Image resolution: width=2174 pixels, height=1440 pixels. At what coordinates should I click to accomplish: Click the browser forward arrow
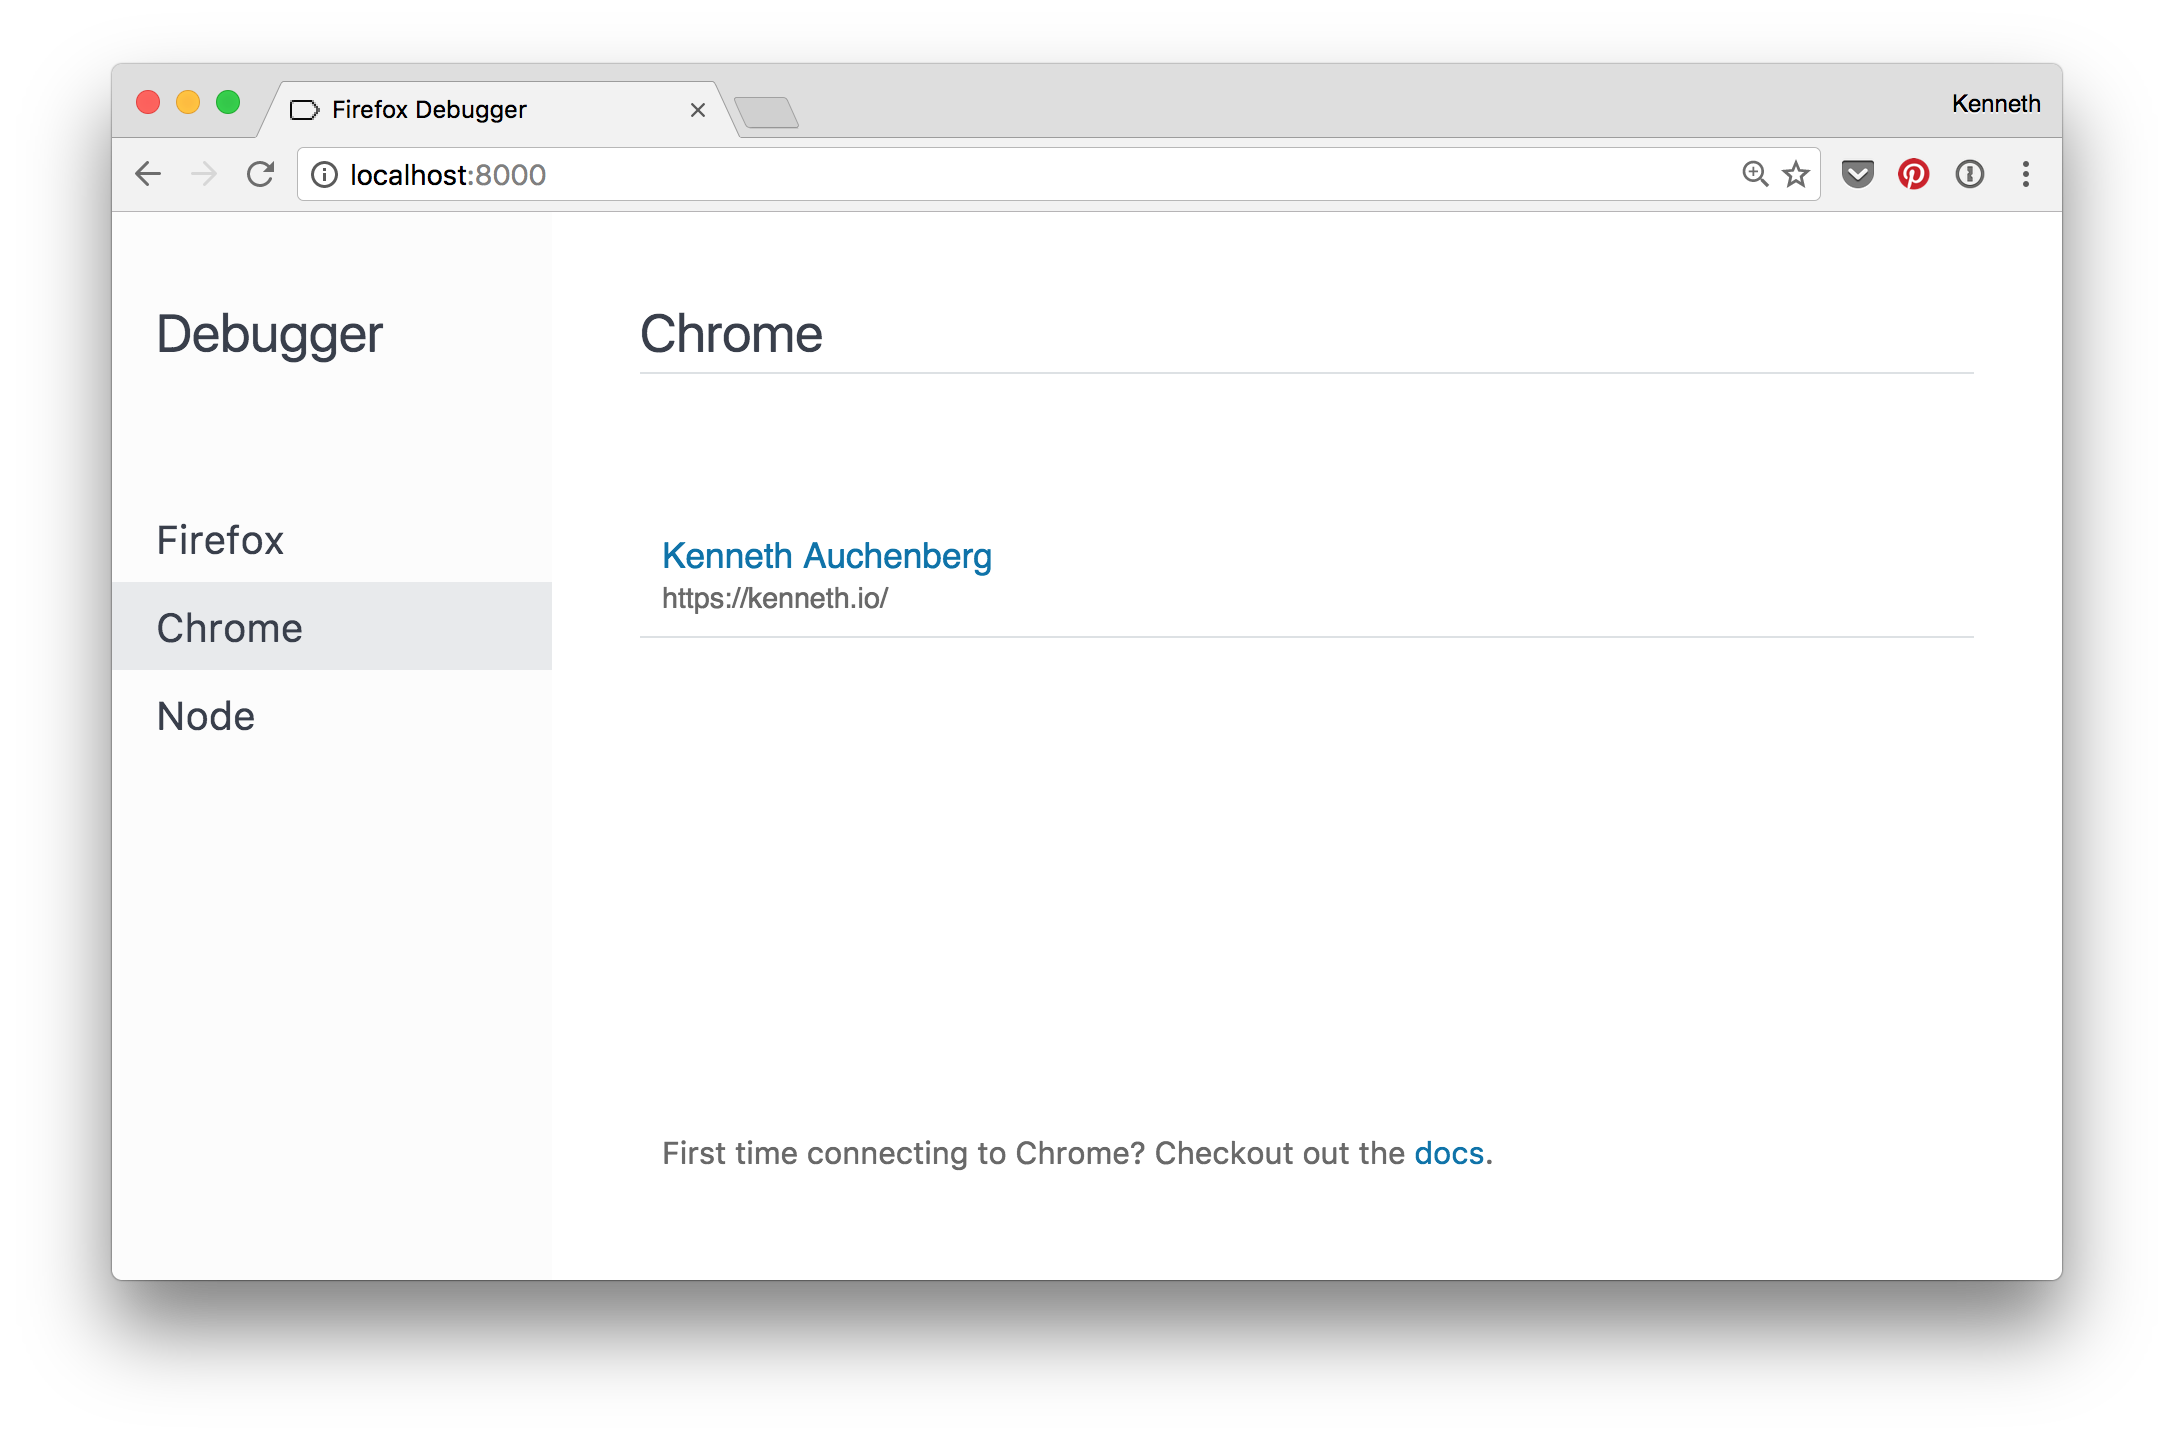[204, 174]
